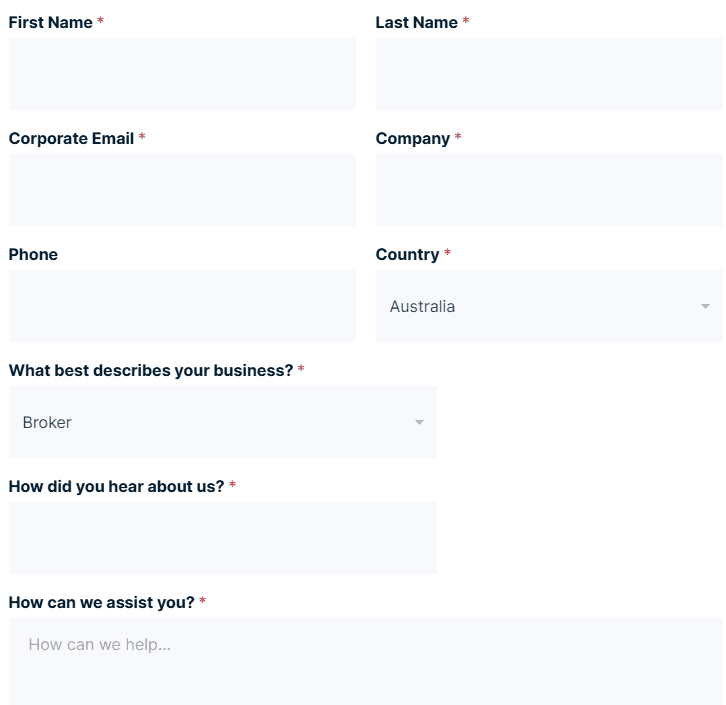The height and width of the screenshot is (705, 726).
Task: Click the Company field label
Action: click(412, 138)
